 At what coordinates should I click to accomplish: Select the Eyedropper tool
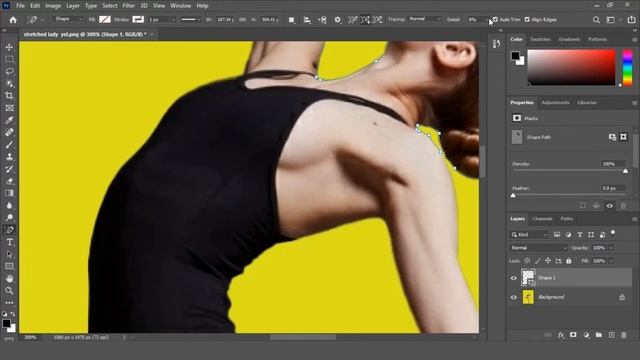[9, 120]
